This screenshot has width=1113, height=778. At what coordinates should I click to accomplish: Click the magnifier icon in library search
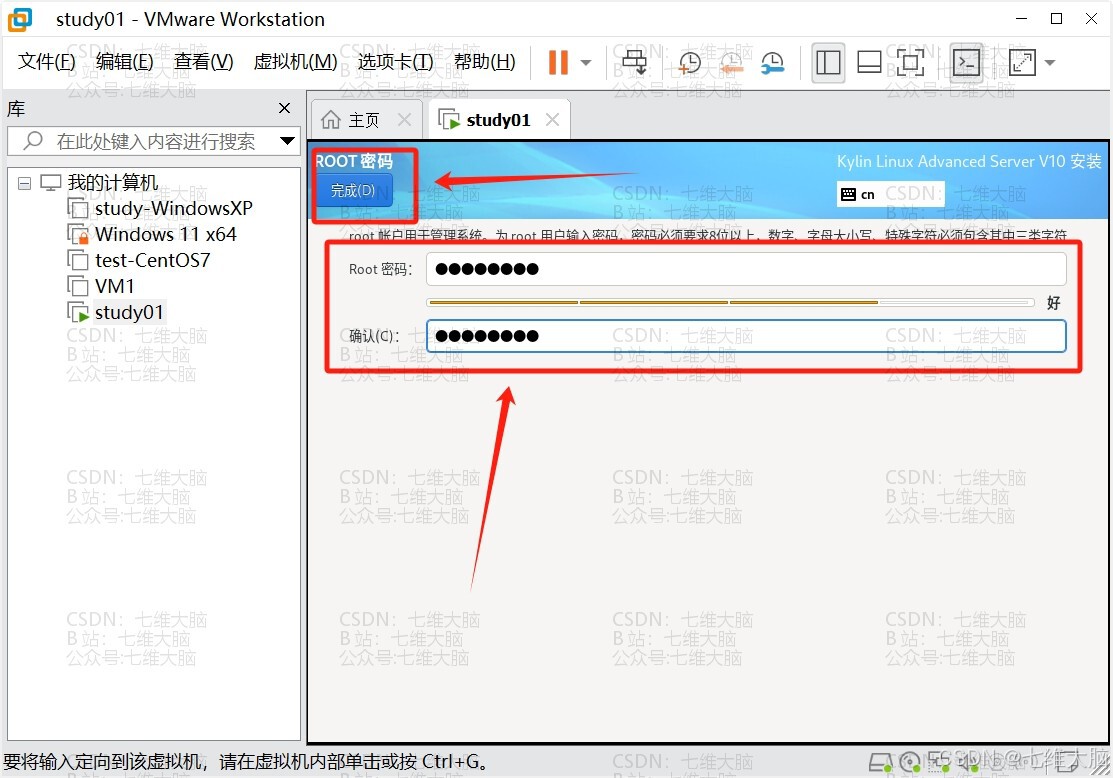tap(33, 141)
